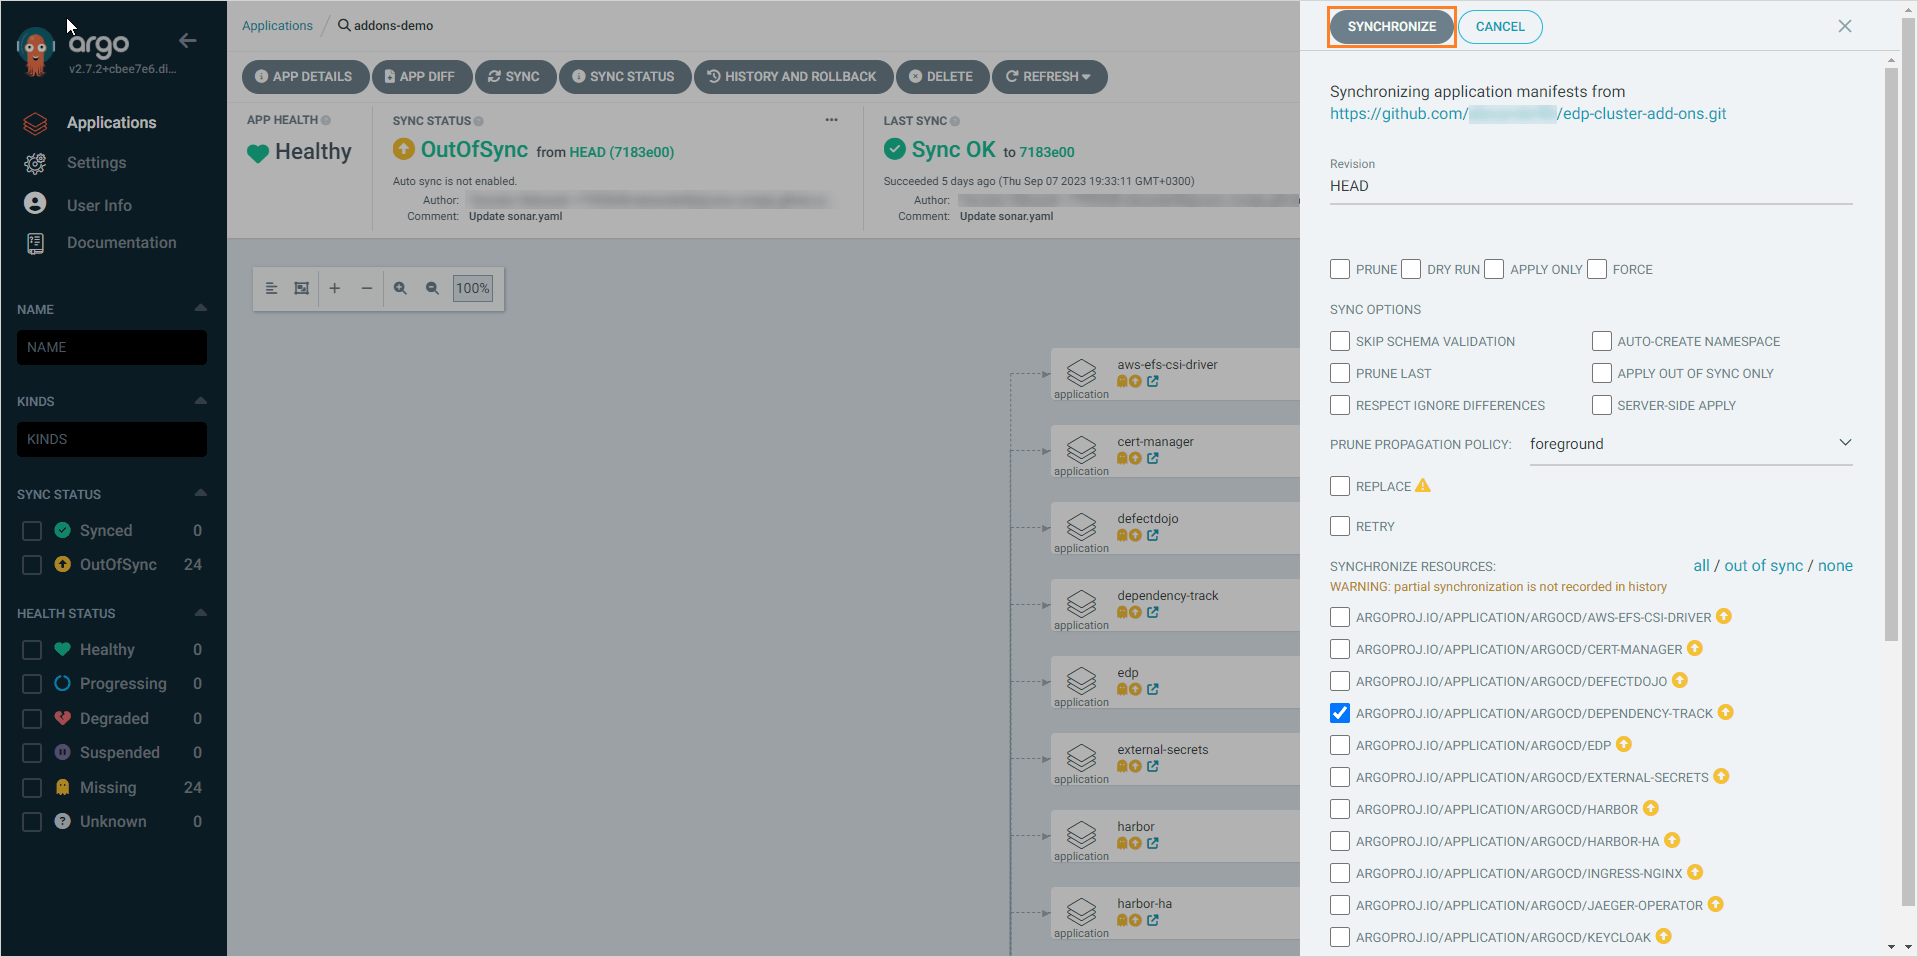Click the sync panel vertical scrollbar

coord(1890,353)
